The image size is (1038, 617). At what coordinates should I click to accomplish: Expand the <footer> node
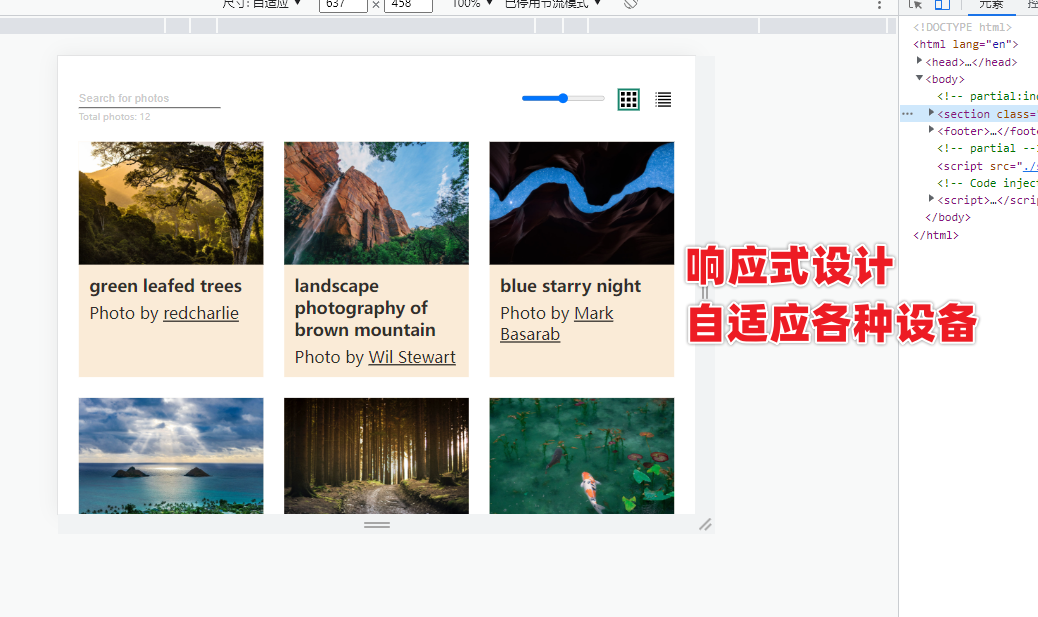point(931,130)
